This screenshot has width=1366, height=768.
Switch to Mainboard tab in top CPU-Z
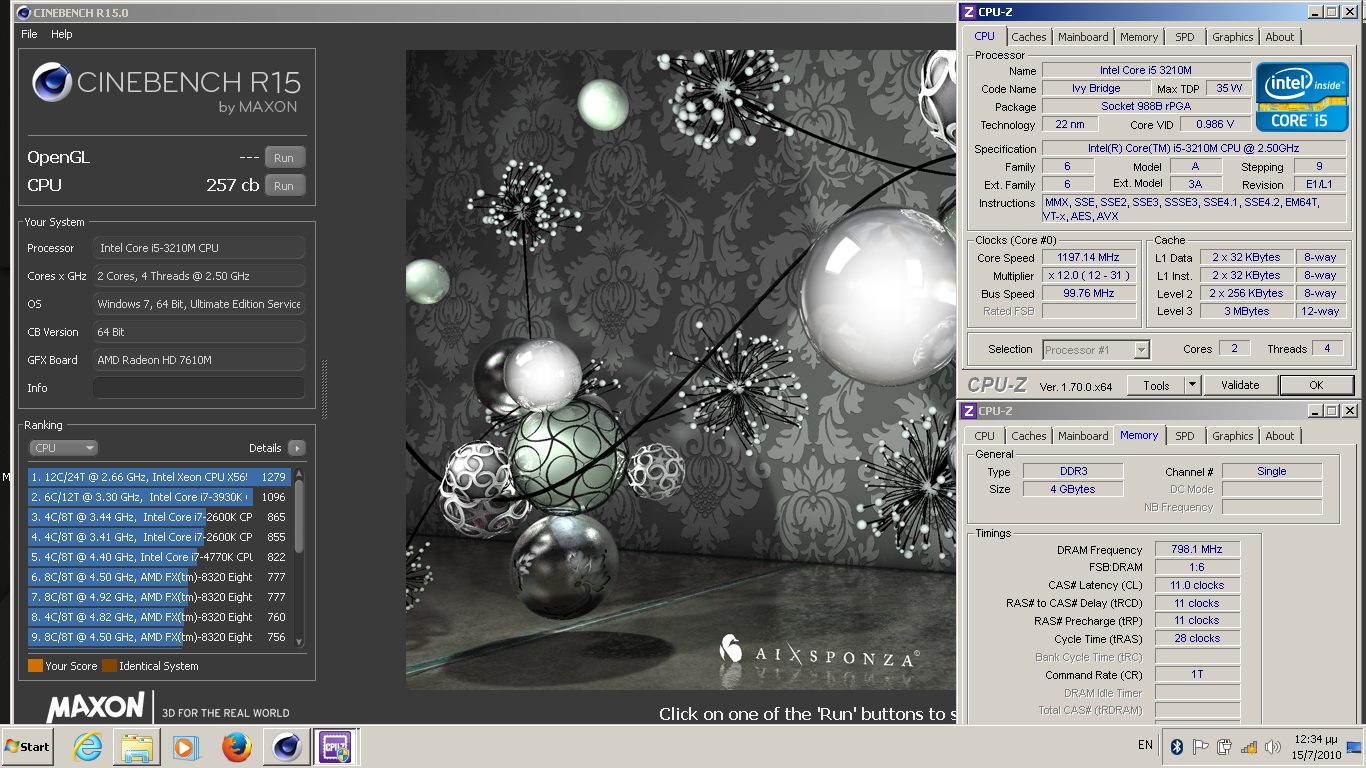point(1083,37)
